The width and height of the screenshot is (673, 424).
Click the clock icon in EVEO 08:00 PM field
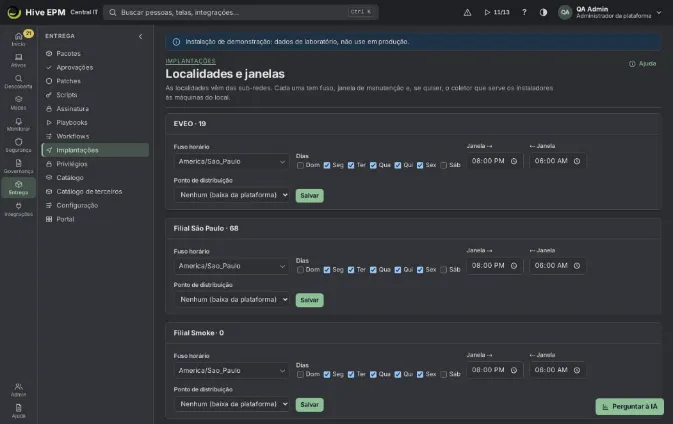pos(514,161)
